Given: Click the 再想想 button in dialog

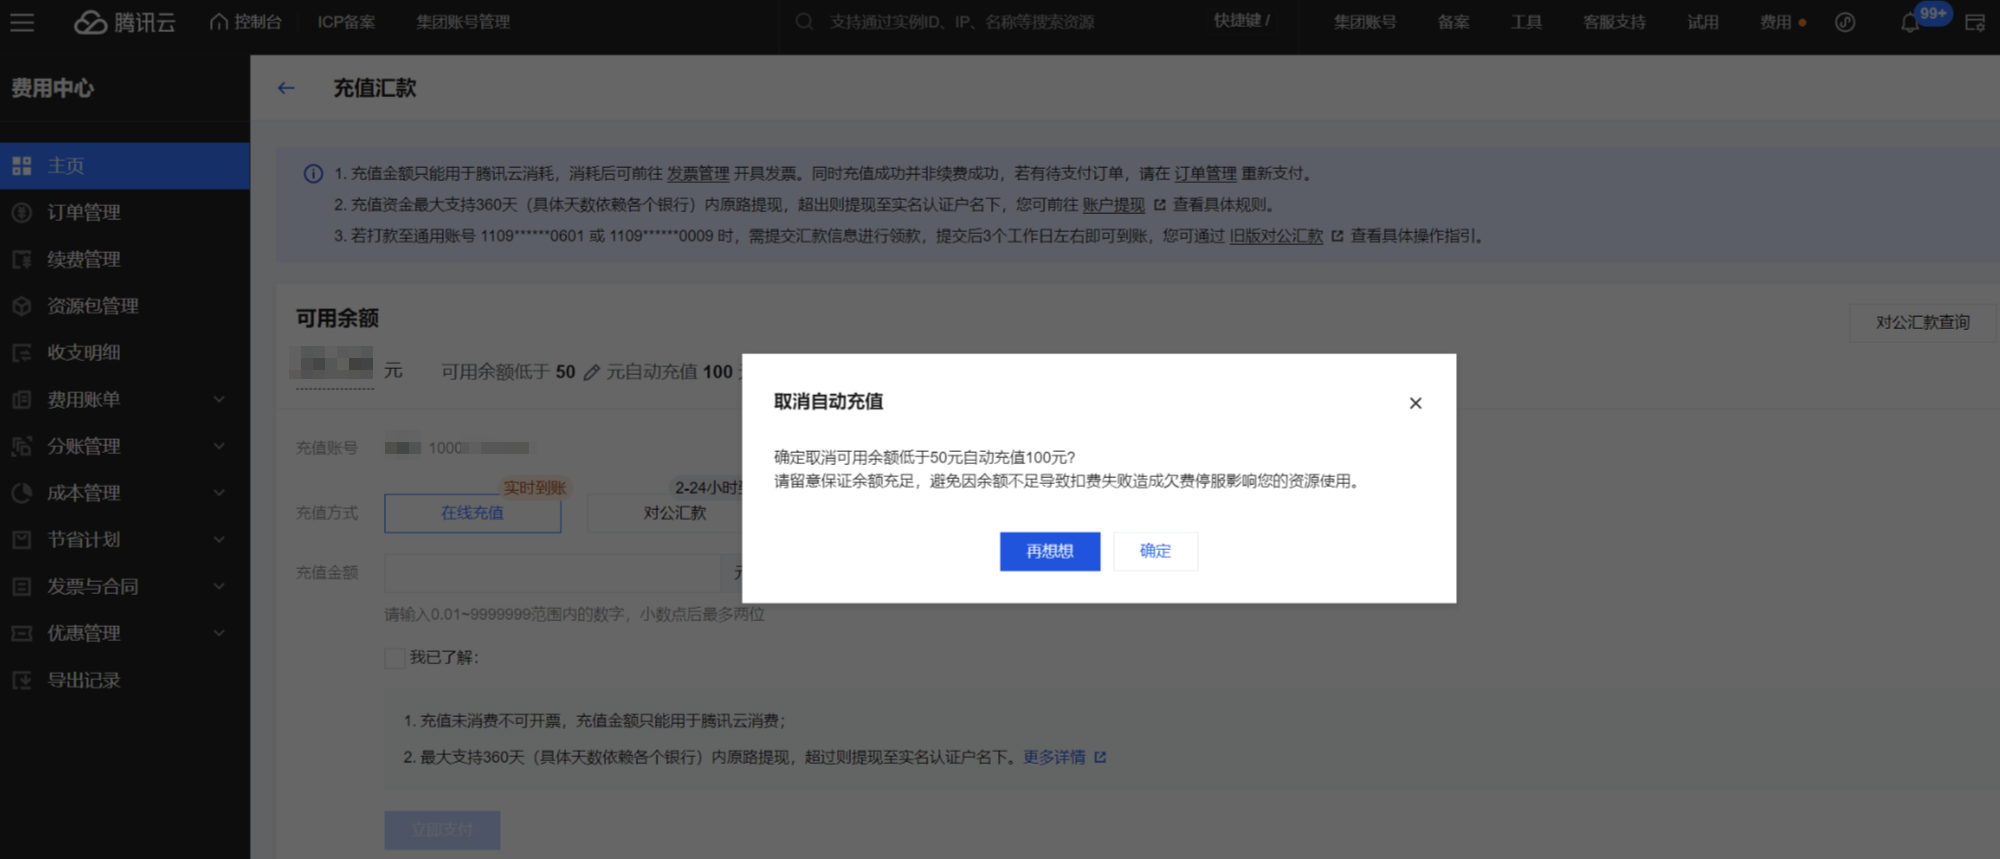Looking at the screenshot, I should (x=1049, y=551).
